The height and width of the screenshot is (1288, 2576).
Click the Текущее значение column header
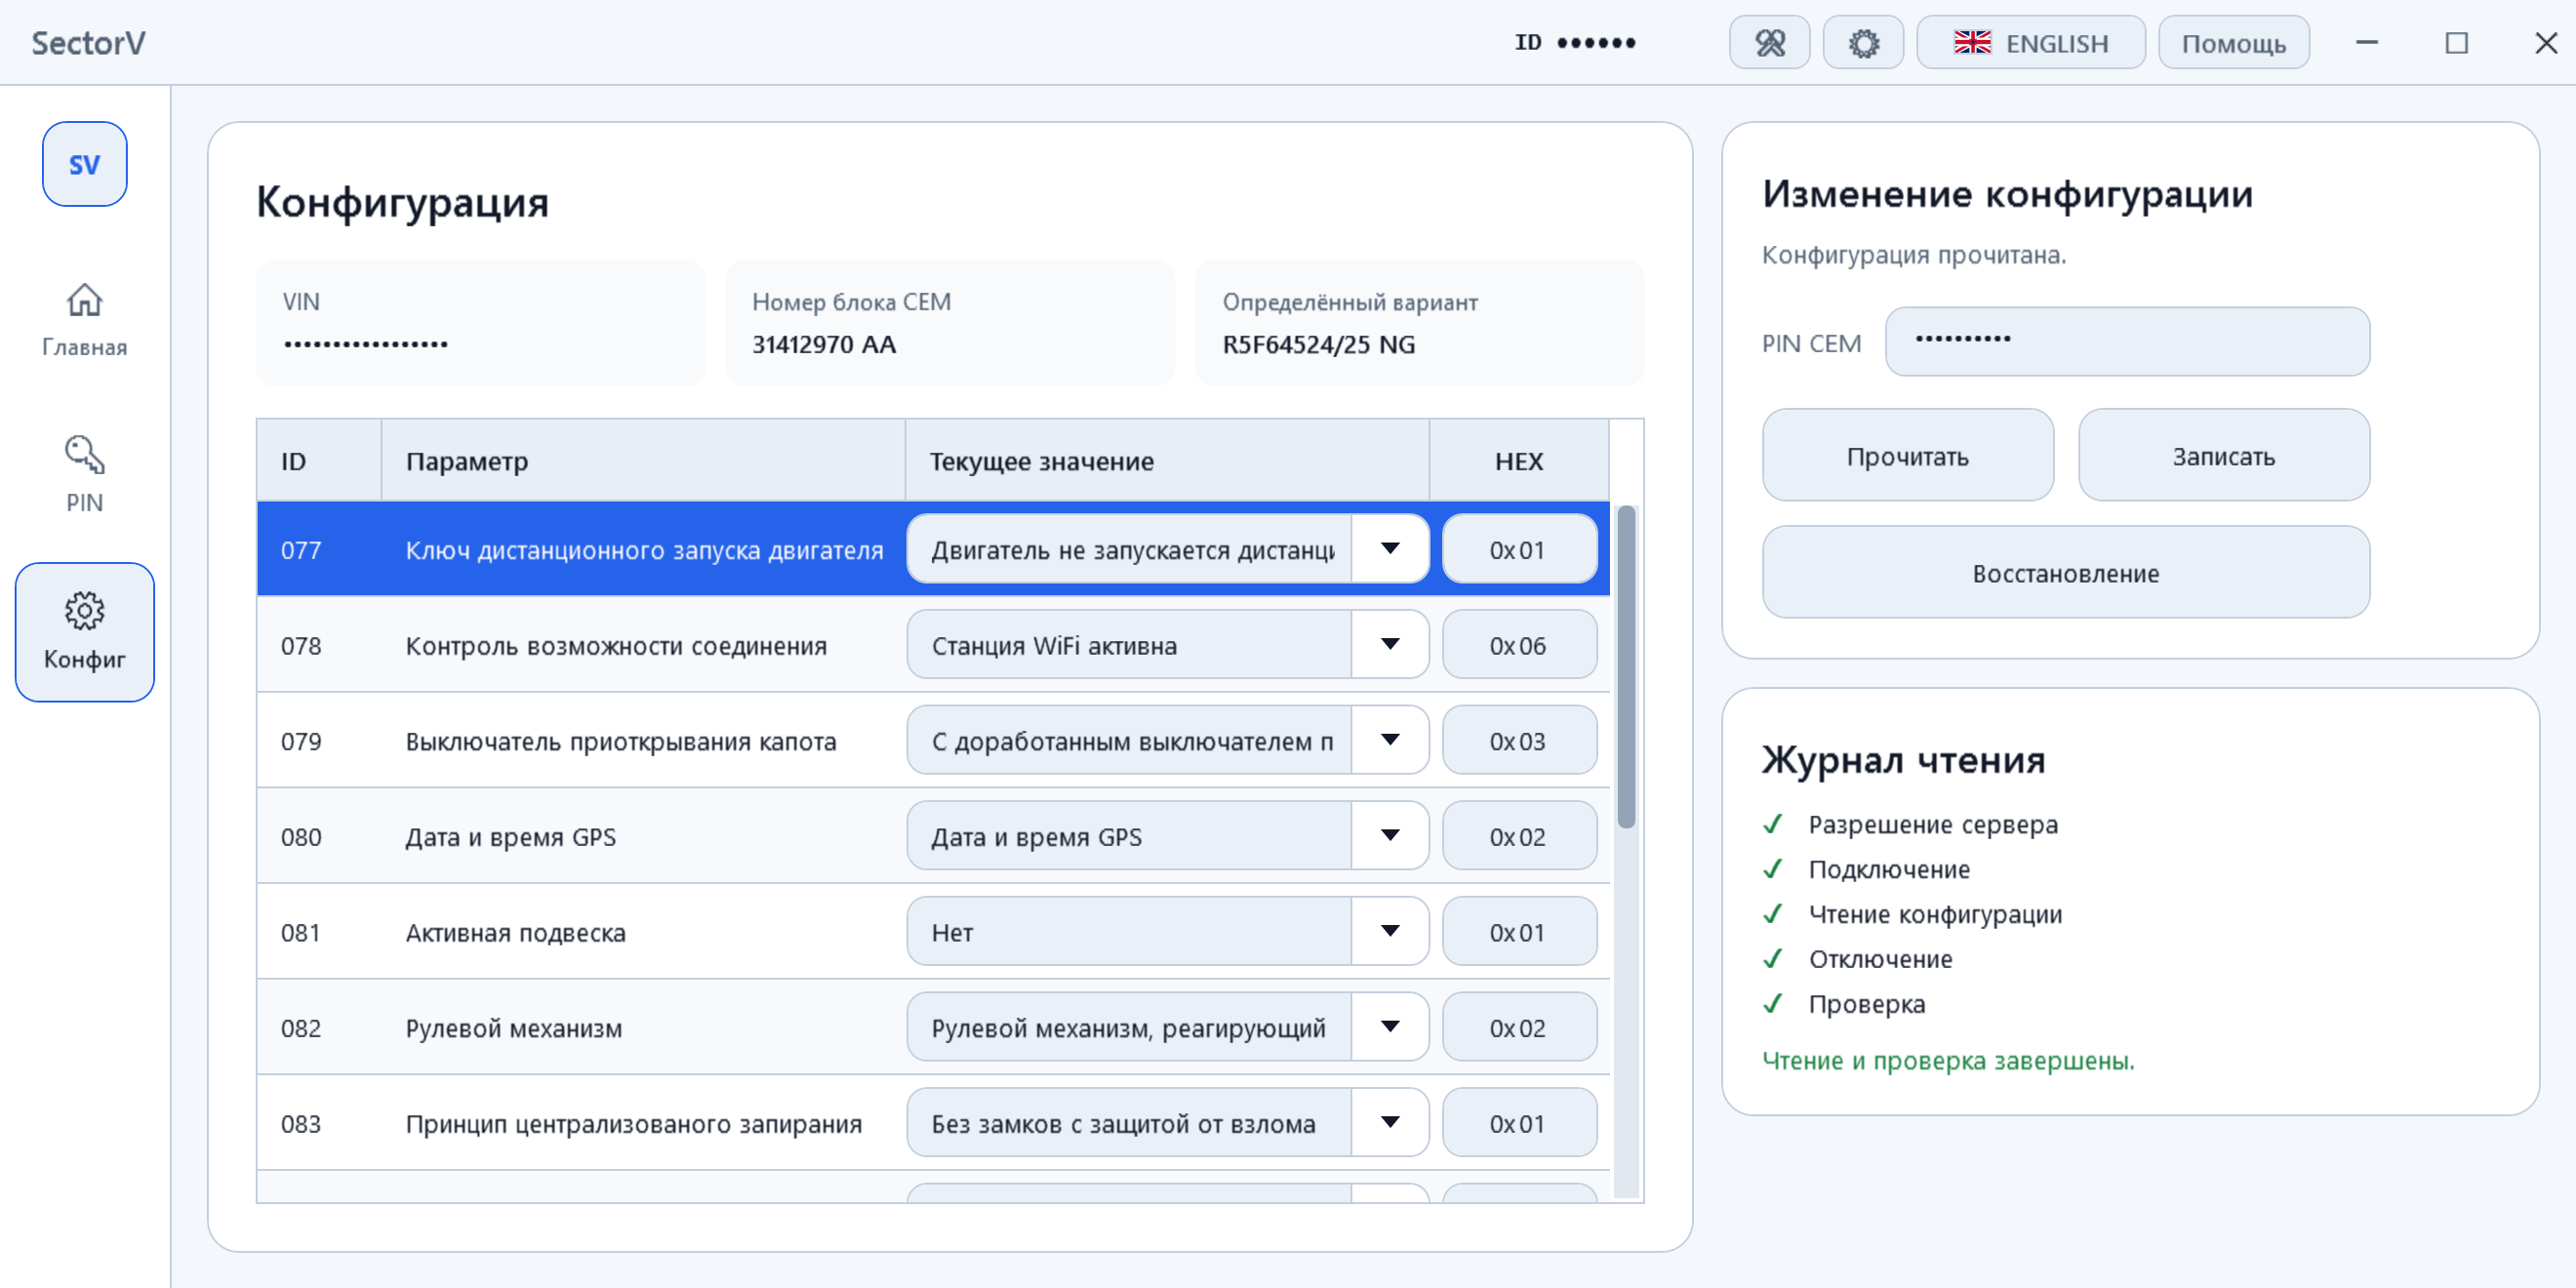coord(1167,460)
